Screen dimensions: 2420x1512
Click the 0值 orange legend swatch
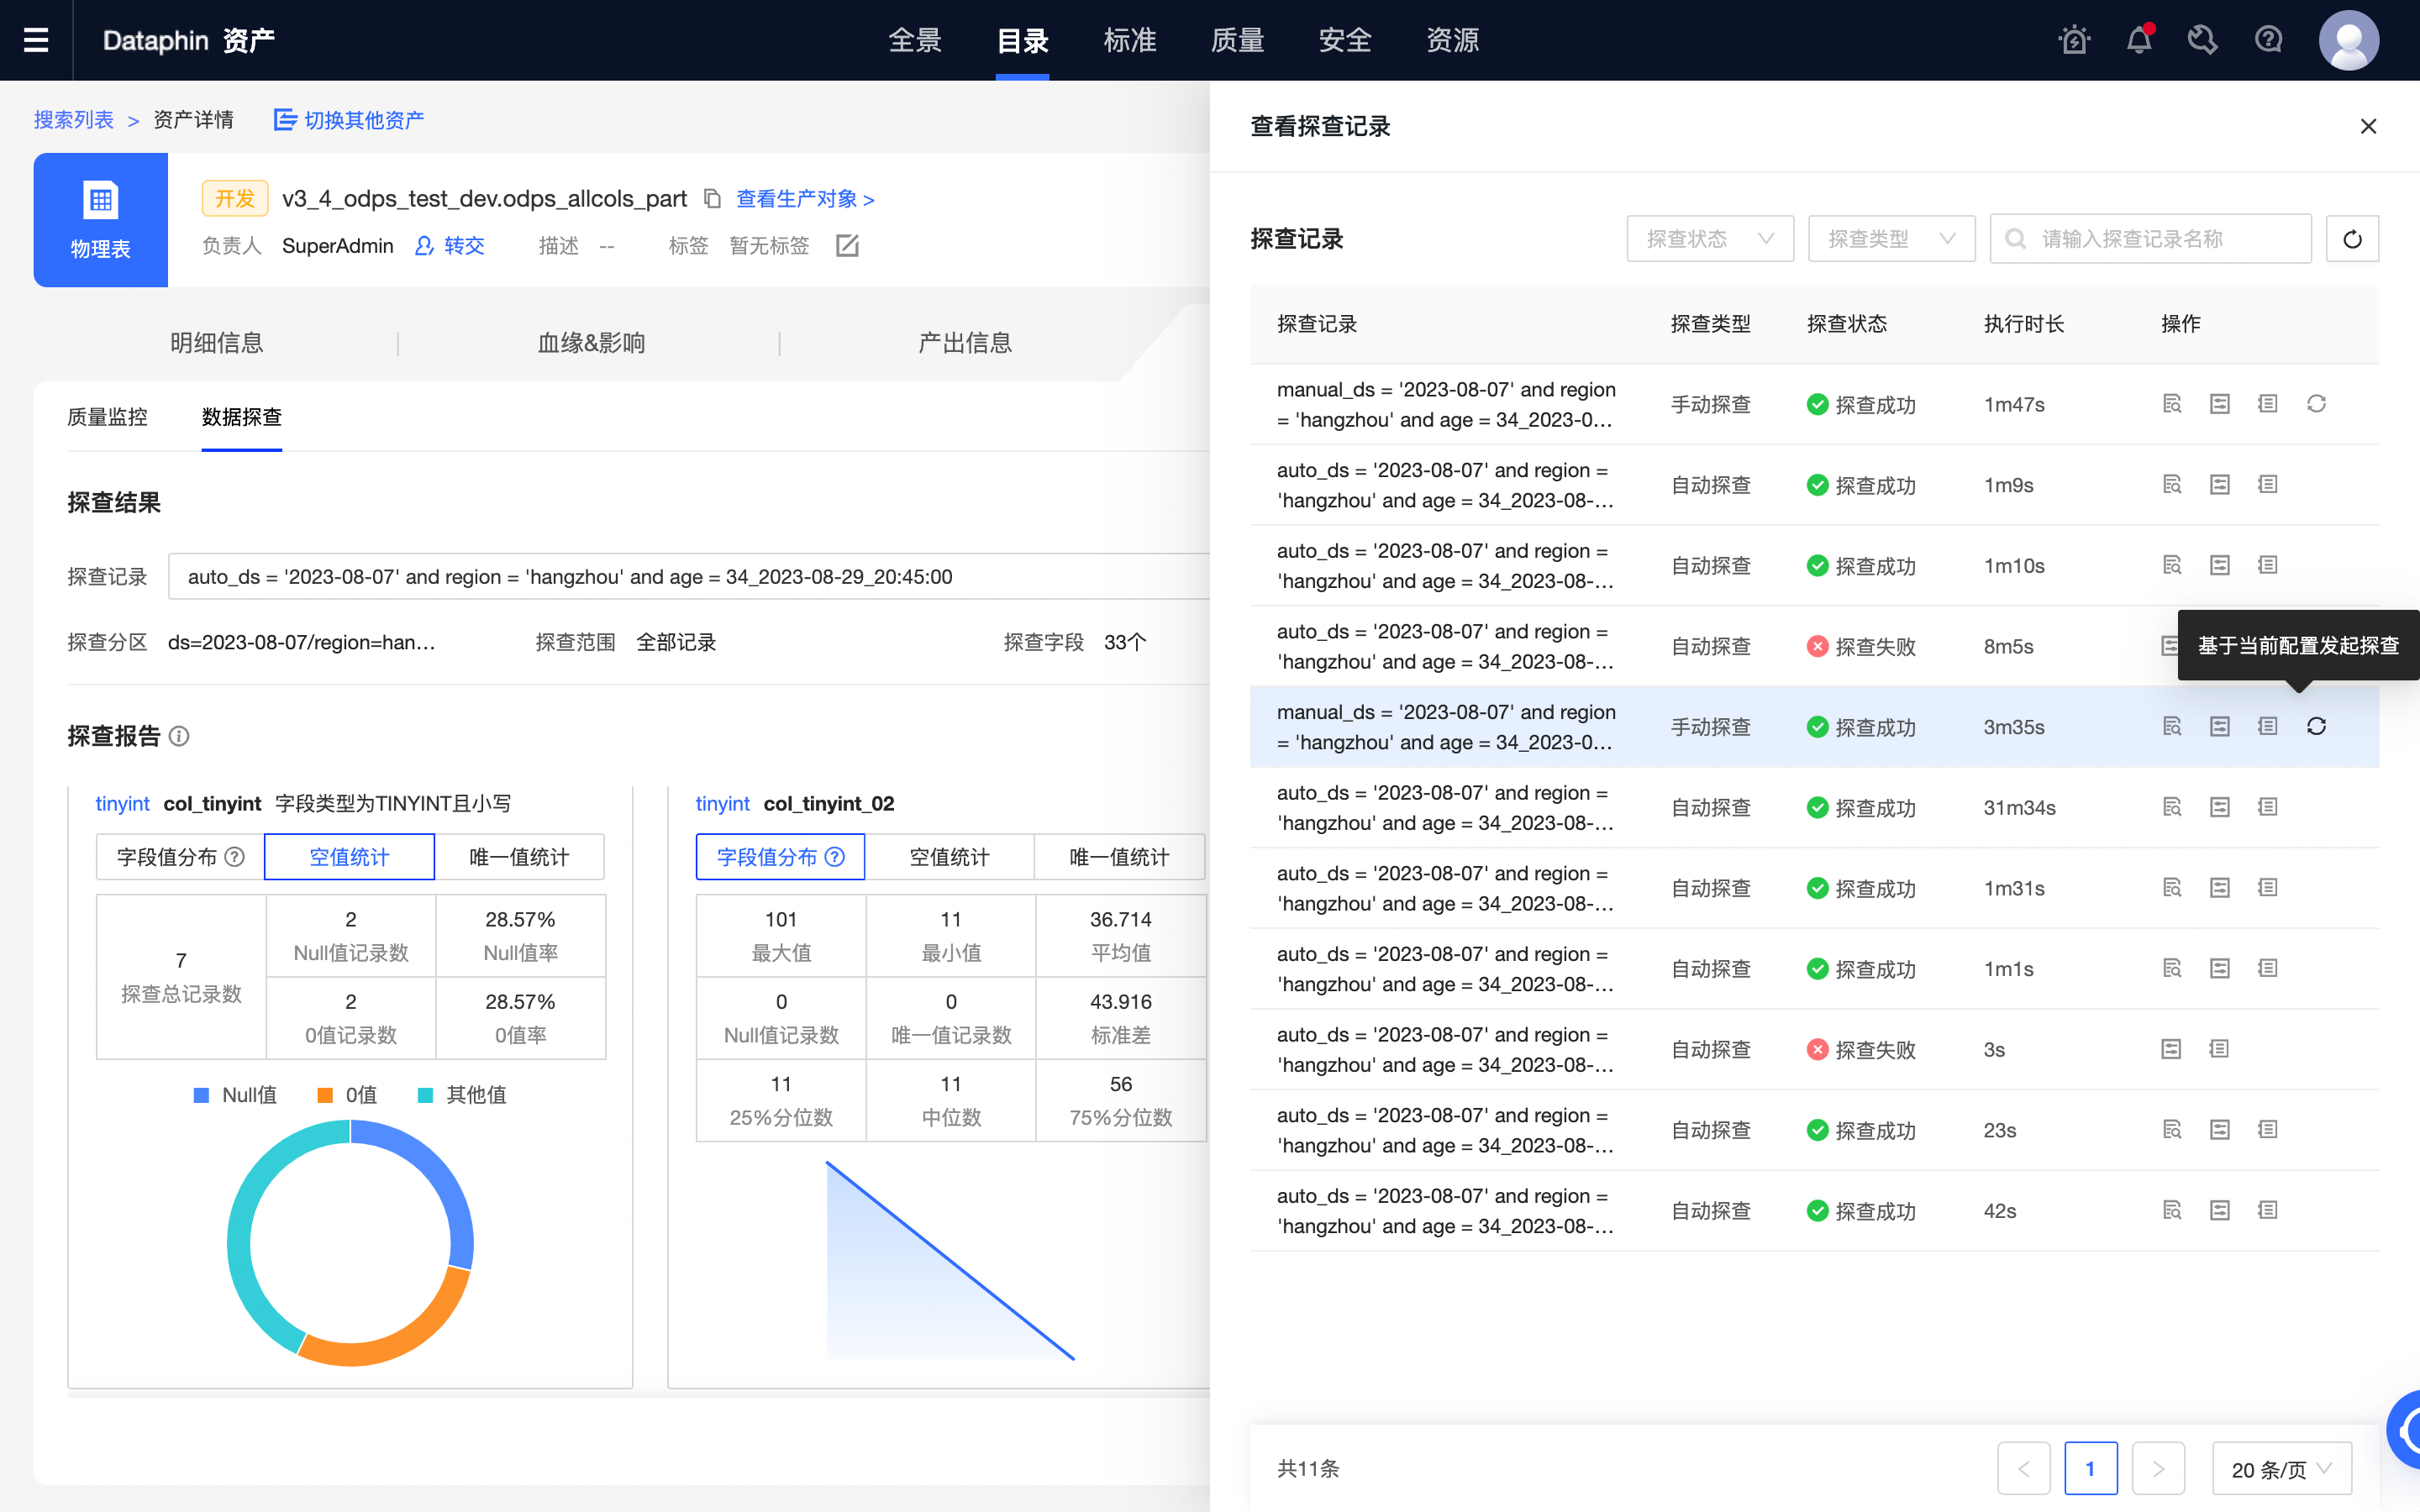pos(325,1094)
